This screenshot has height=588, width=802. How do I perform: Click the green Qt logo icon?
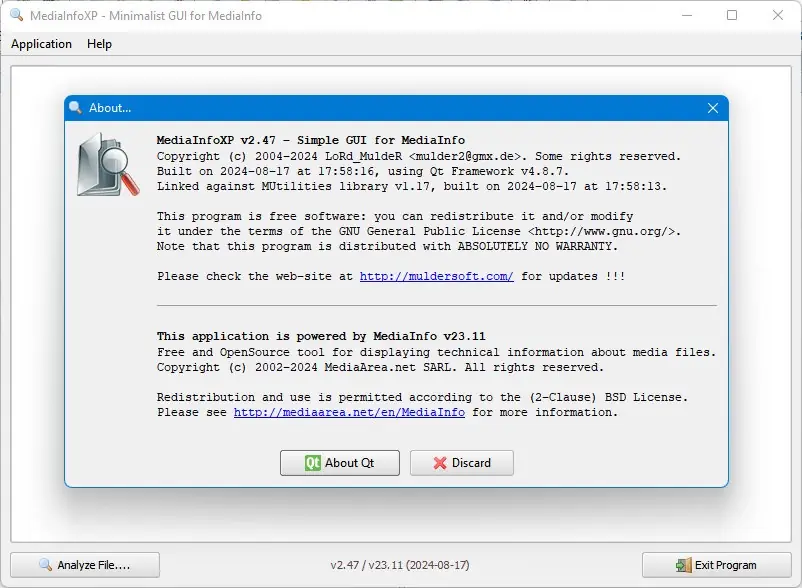coord(313,463)
